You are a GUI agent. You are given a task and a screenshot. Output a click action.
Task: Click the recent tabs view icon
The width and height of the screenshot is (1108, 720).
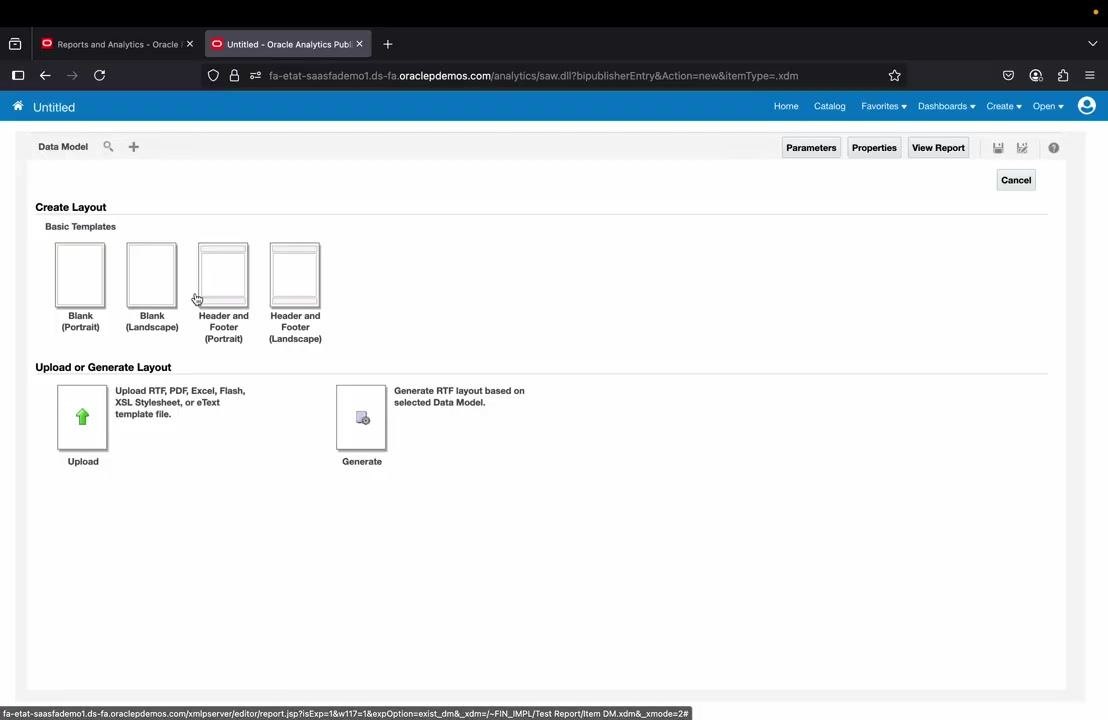15,44
